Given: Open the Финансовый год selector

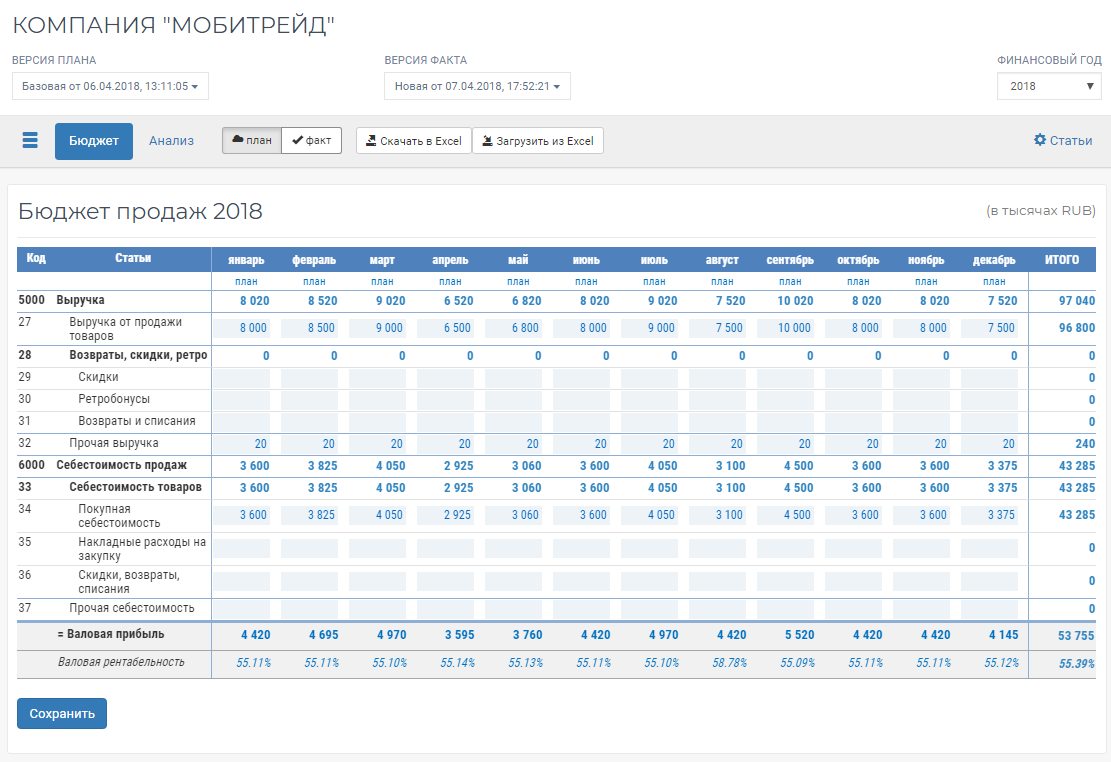Looking at the screenshot, I should [x=1049, y=87].
